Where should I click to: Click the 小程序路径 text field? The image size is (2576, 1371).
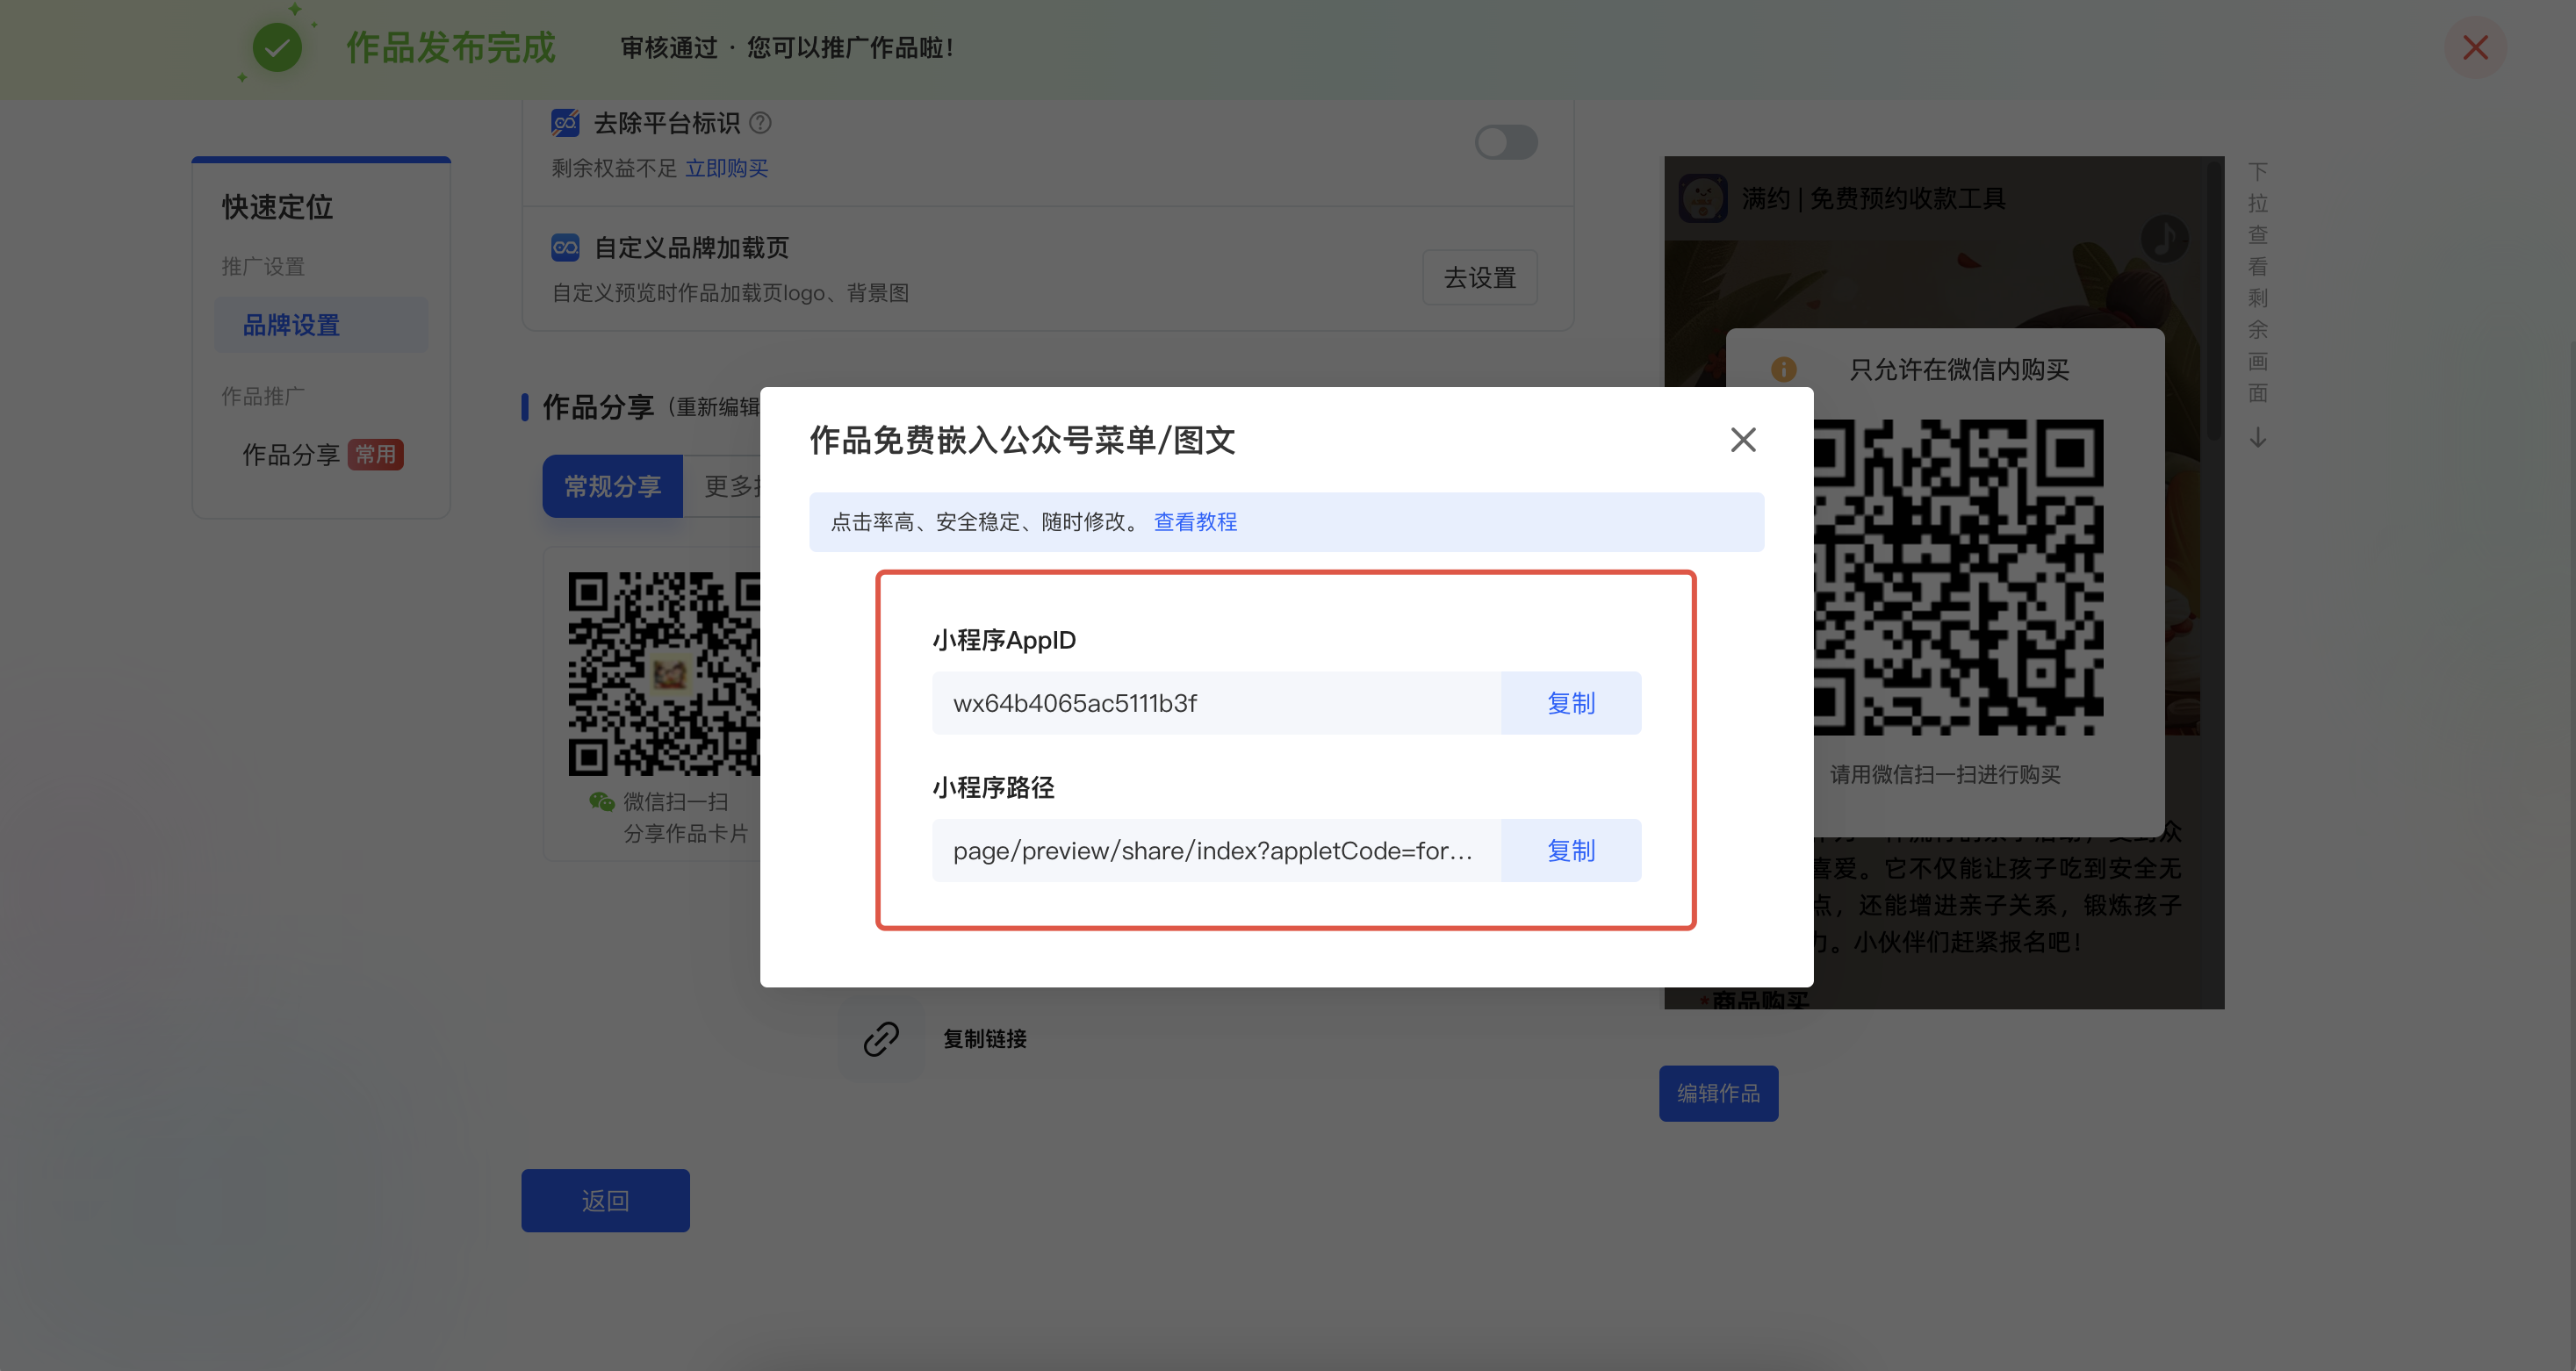click(1215, 851)
